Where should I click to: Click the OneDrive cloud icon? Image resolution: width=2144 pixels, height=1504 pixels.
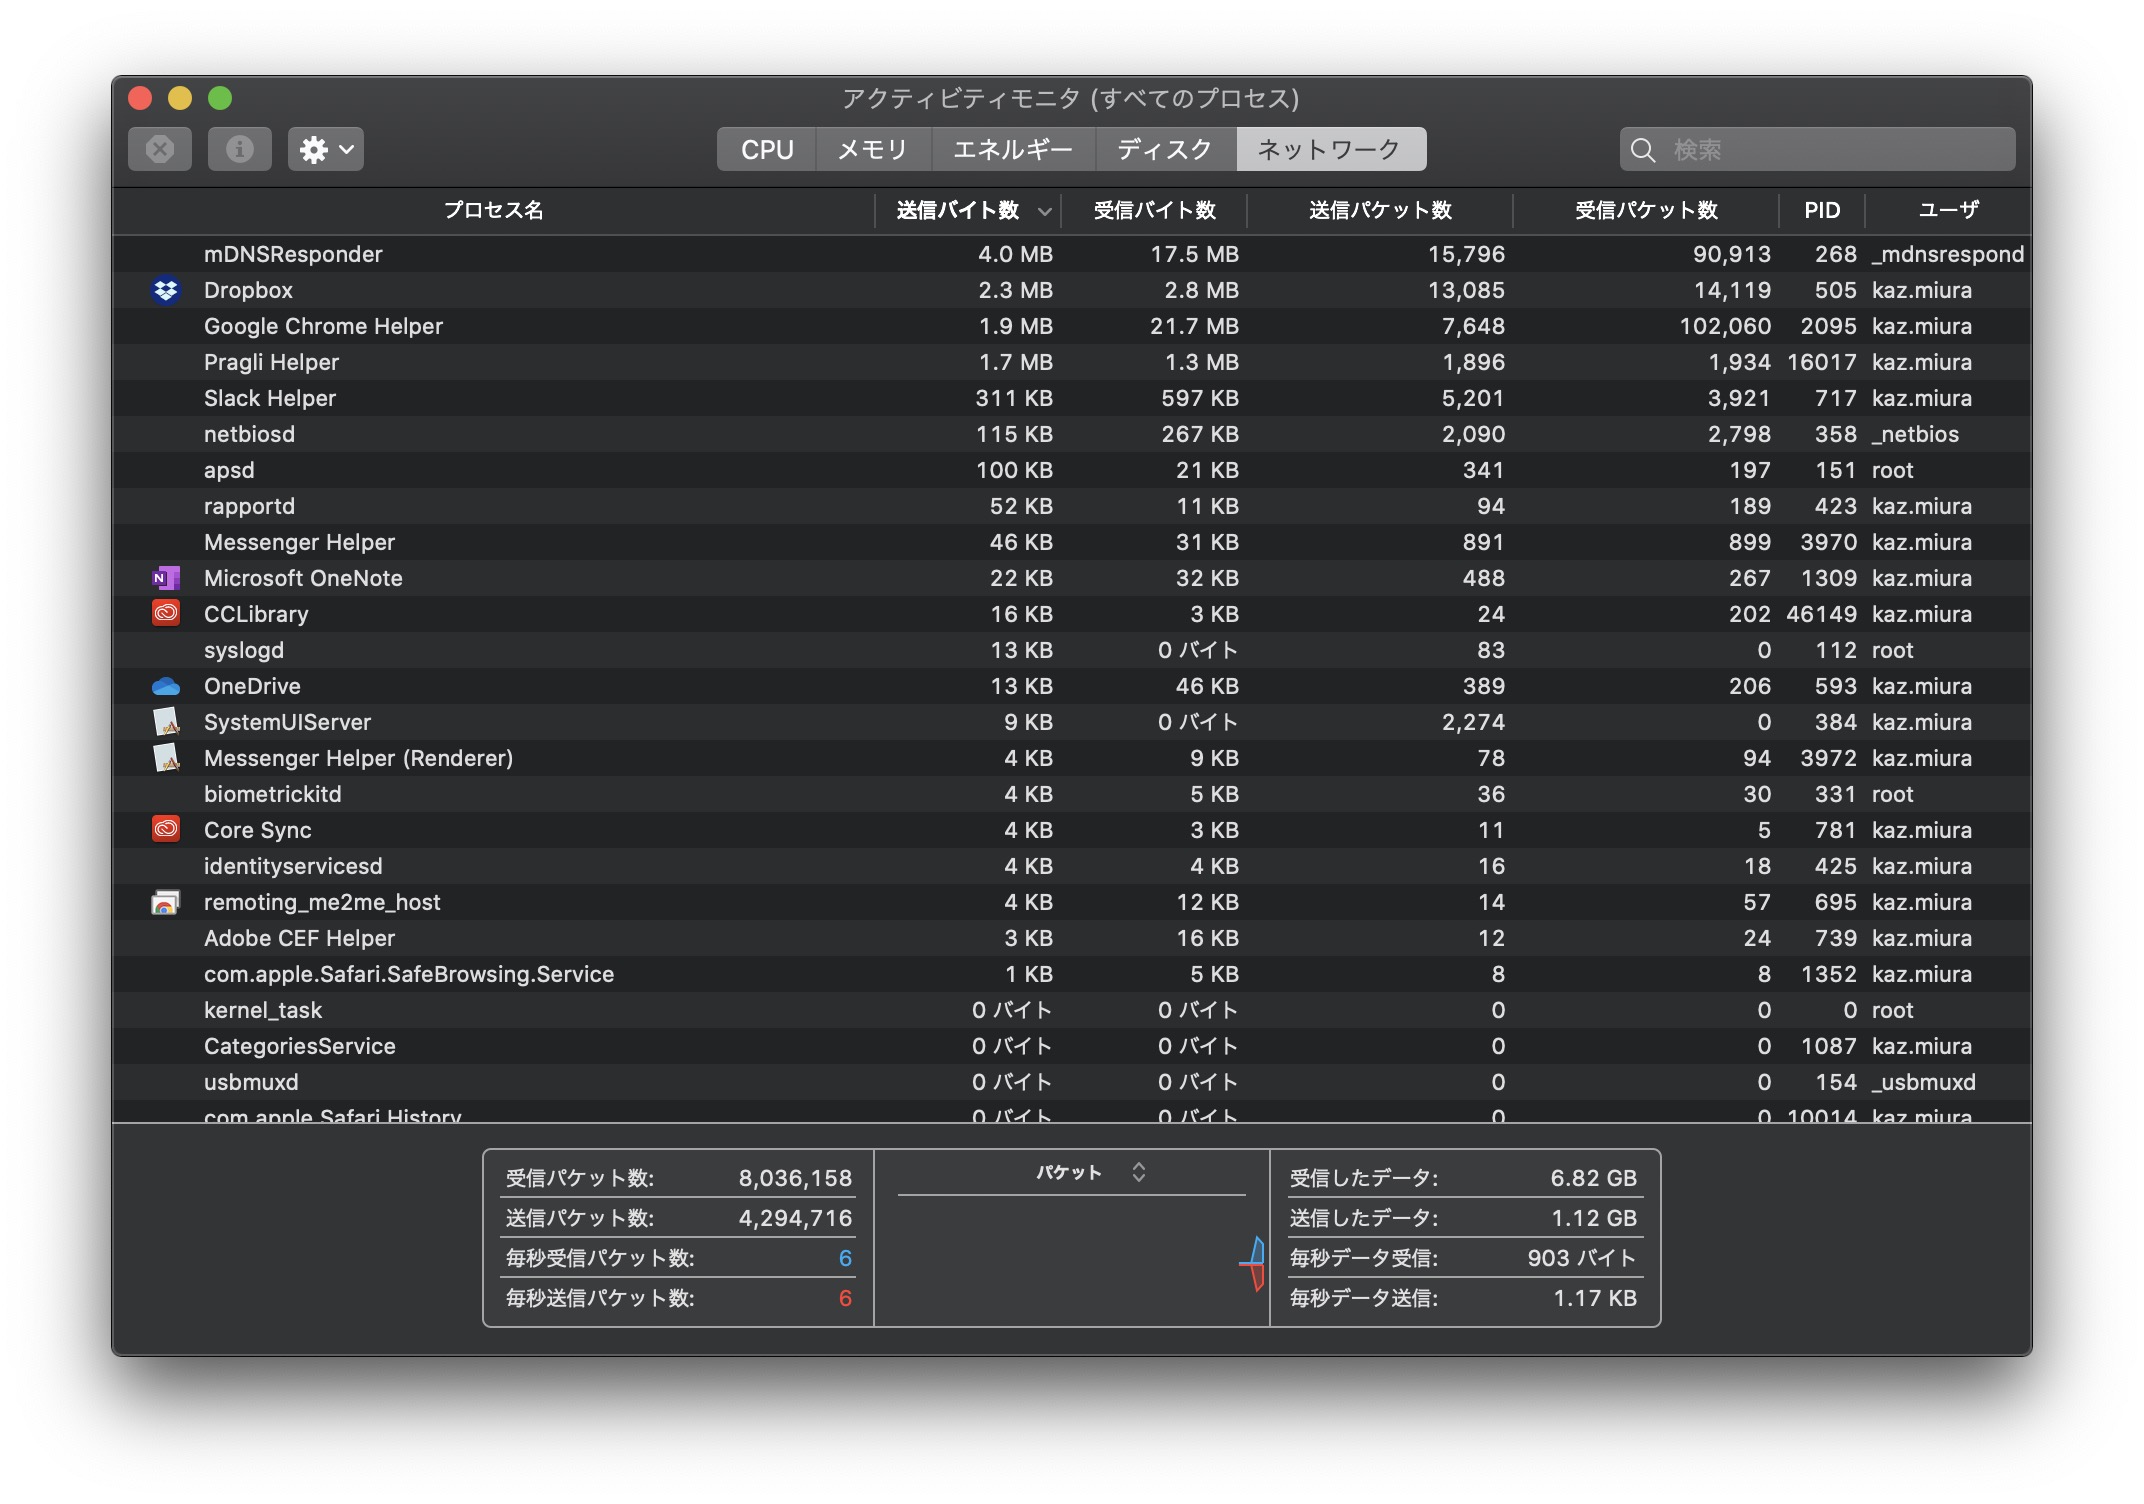166,686
